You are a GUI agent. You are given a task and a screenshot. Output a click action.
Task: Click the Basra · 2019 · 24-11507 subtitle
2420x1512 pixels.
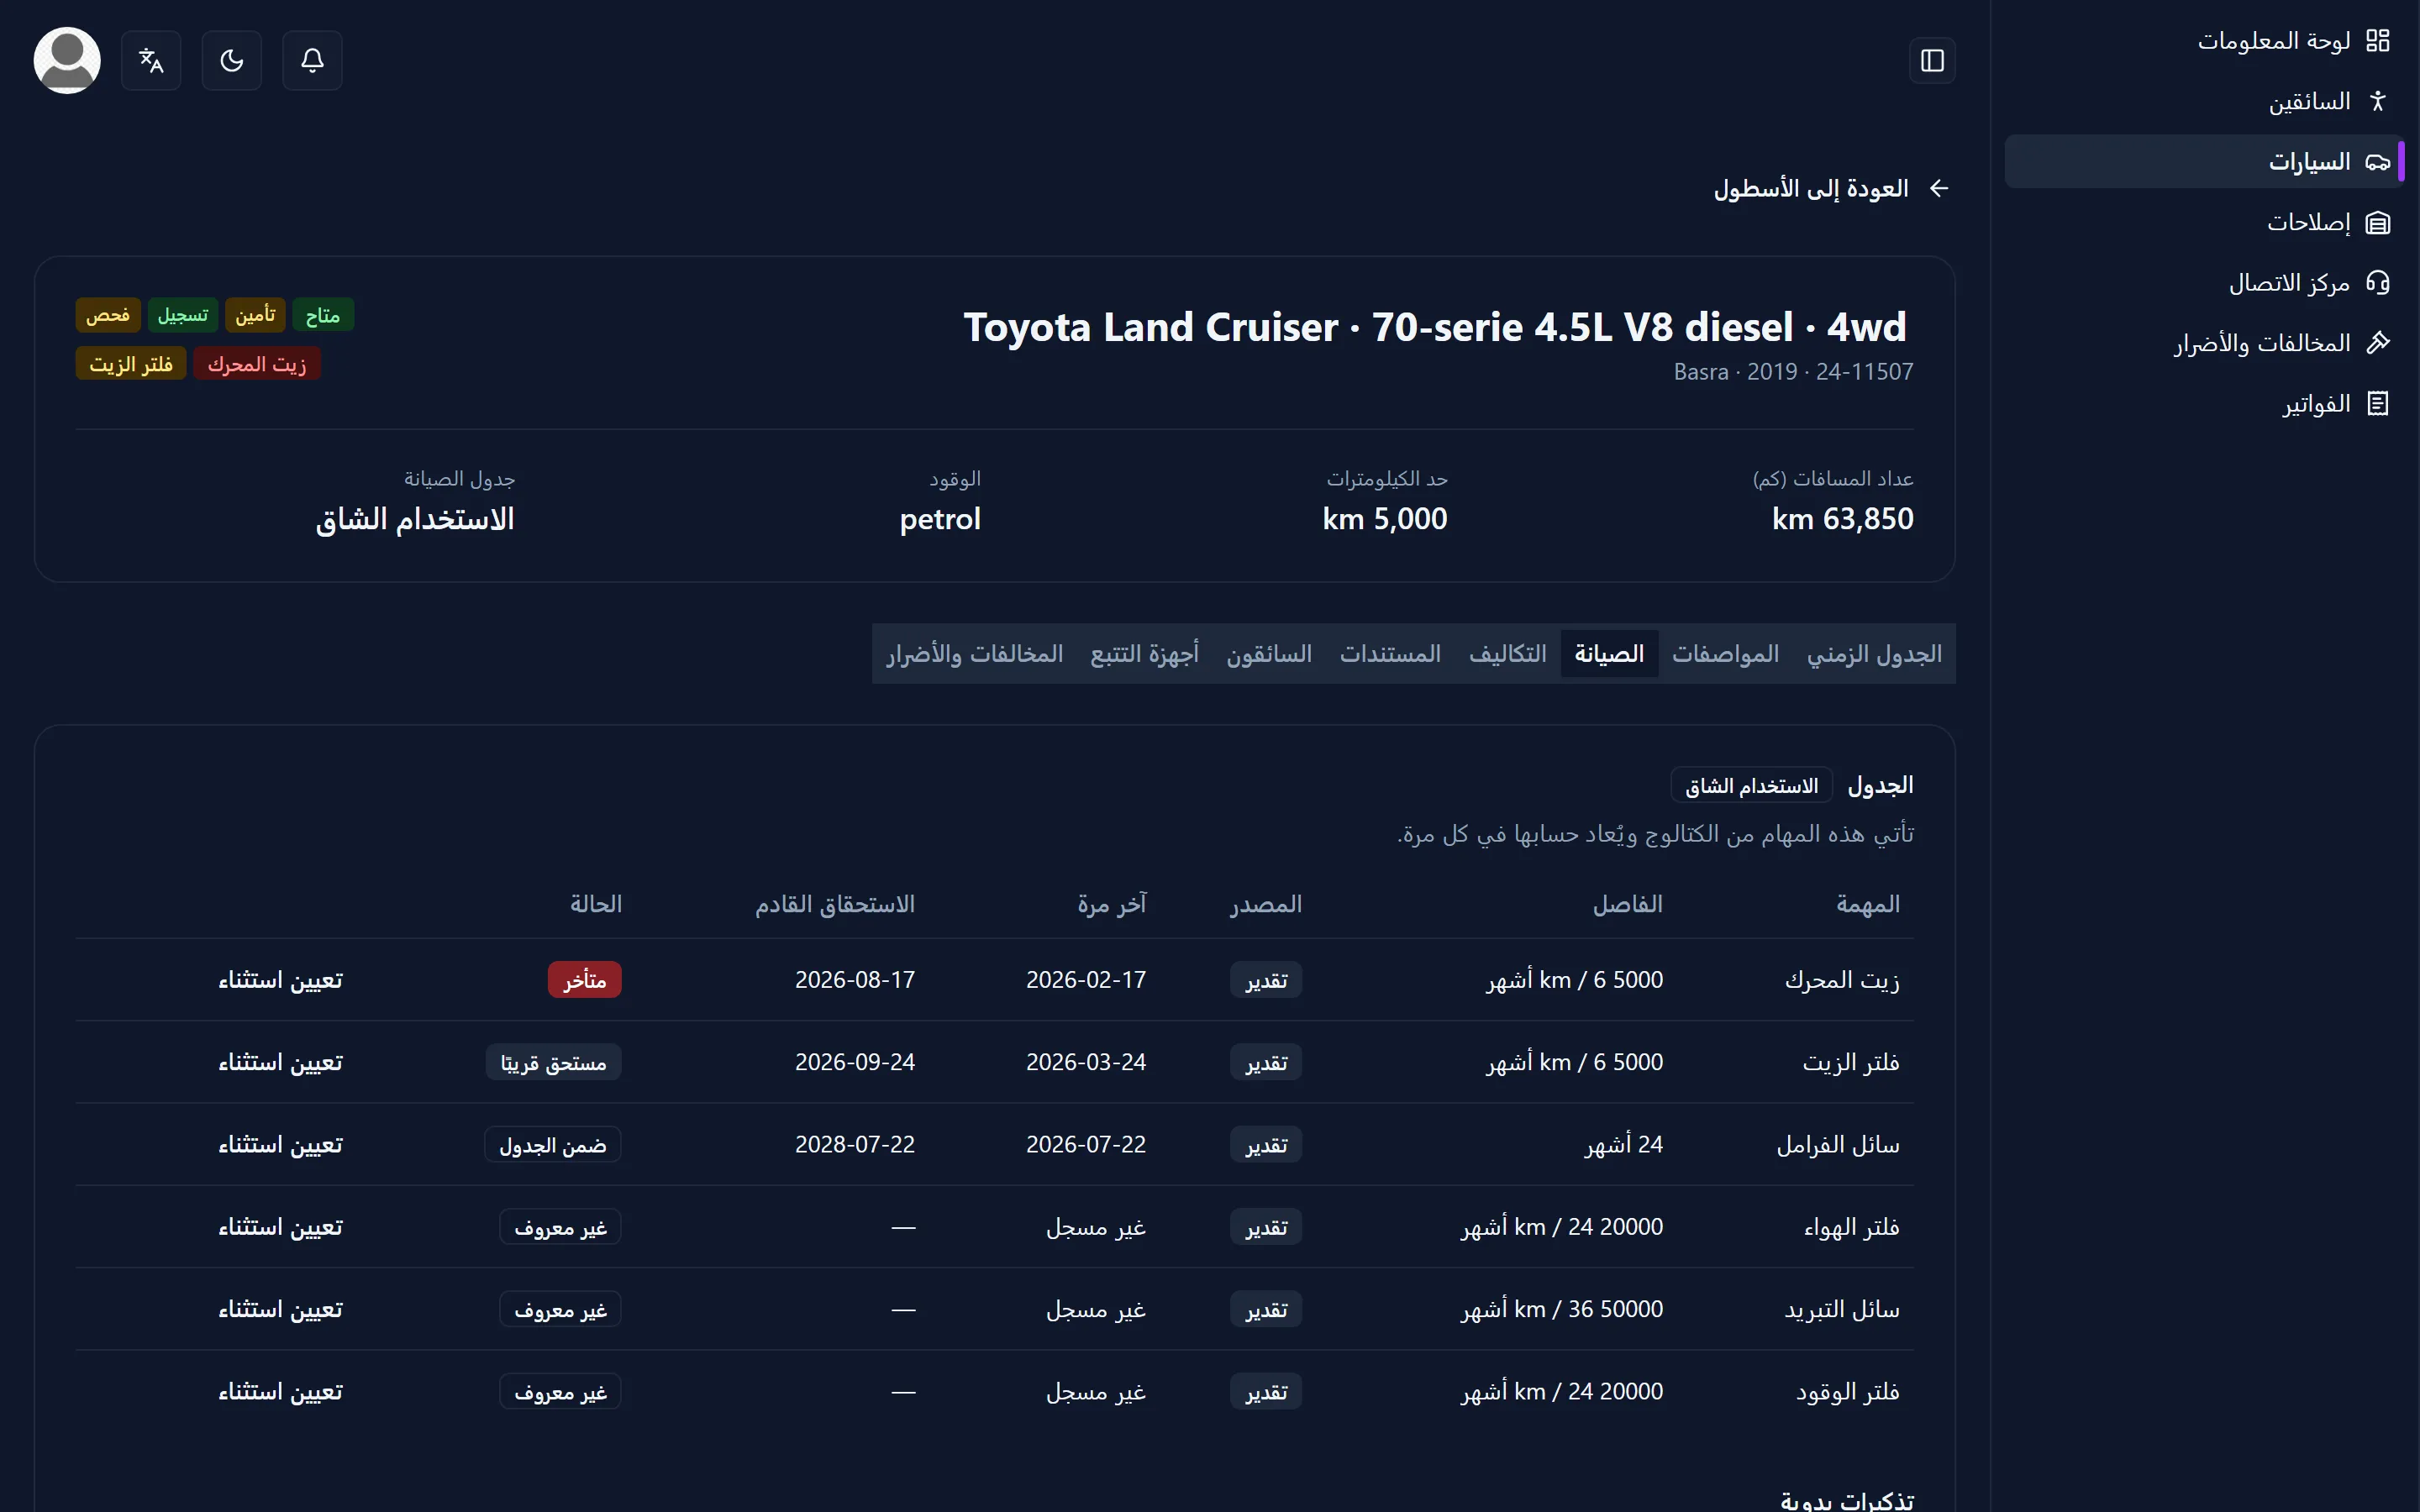(1793, 372)
